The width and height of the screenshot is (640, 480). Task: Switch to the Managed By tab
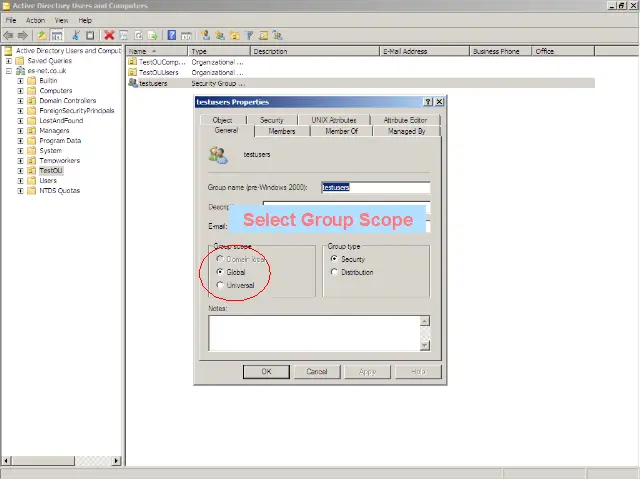click(407, 131)
